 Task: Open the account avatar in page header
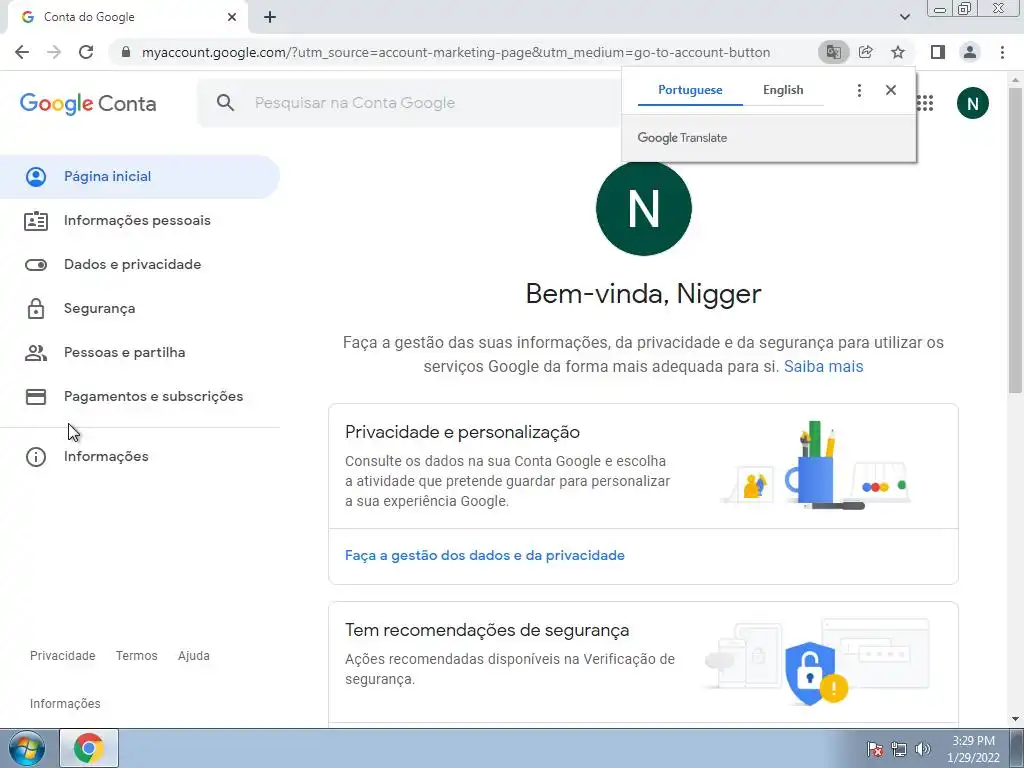[x=972, y=103]
